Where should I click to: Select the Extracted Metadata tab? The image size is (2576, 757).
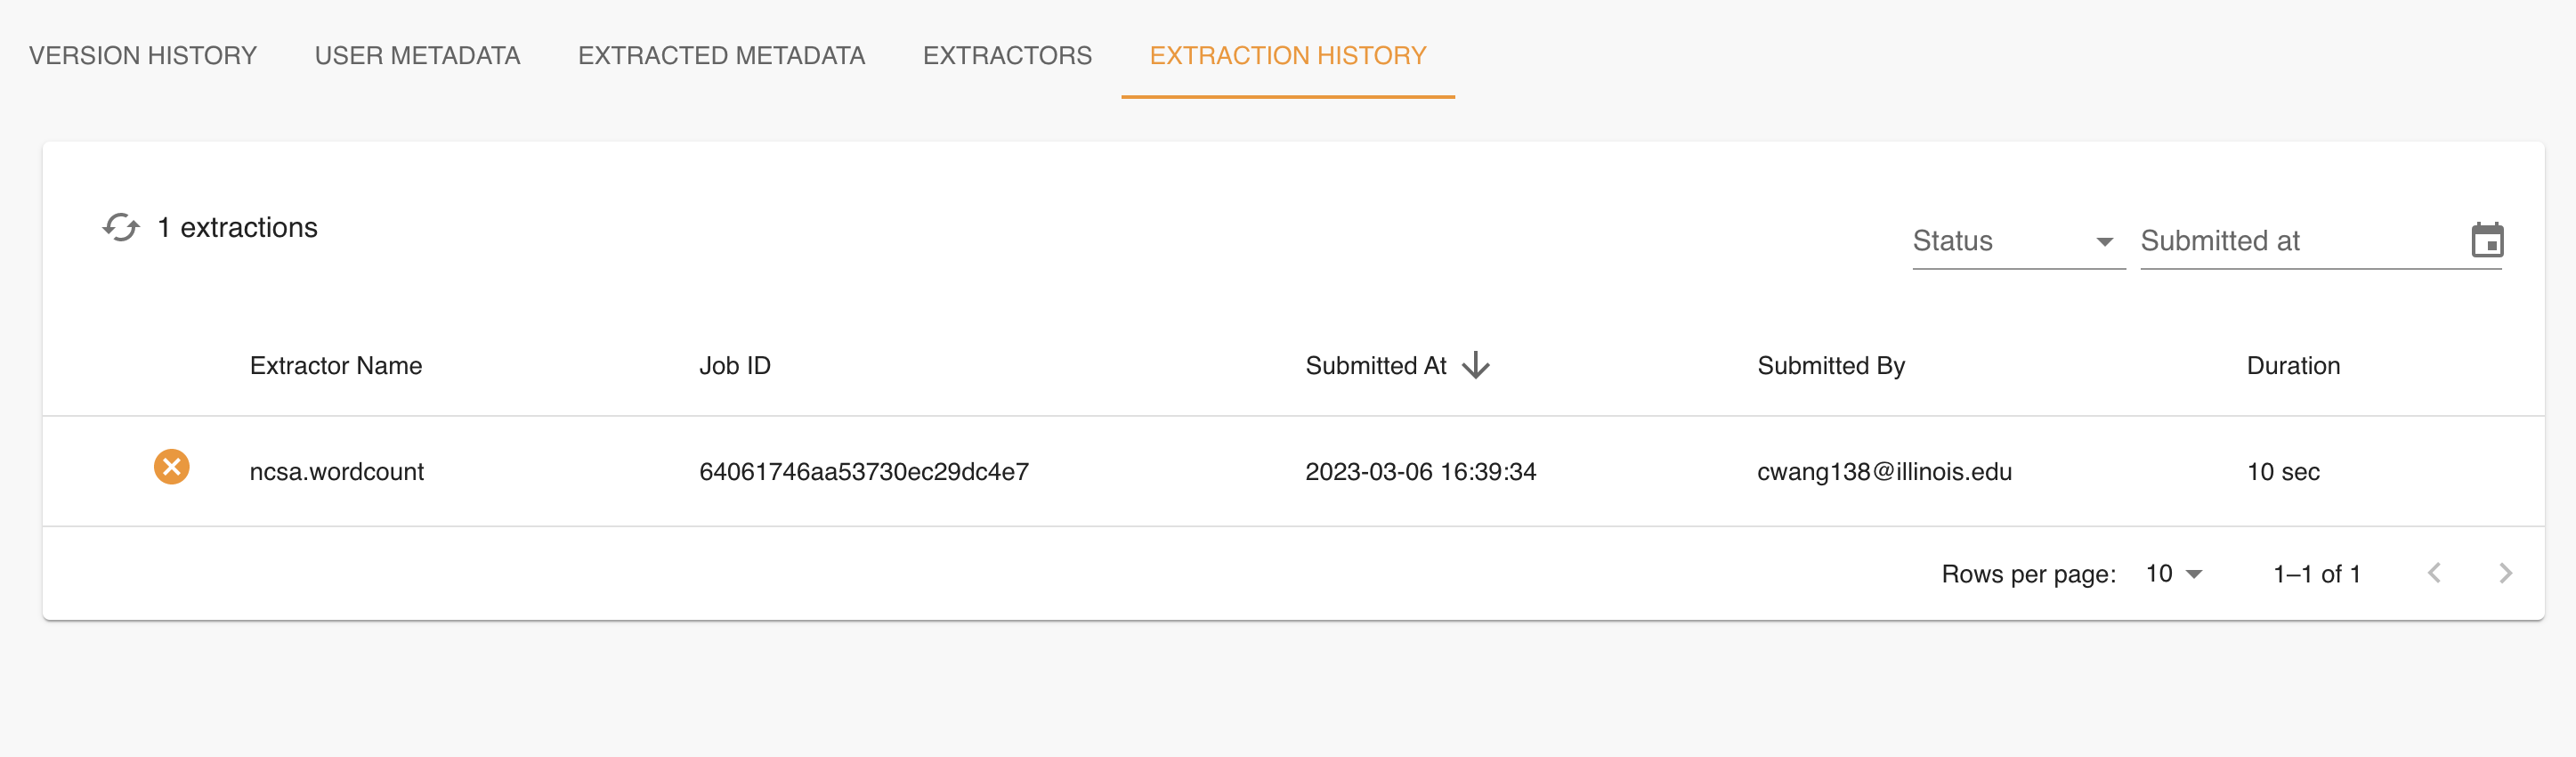[721, 55]
